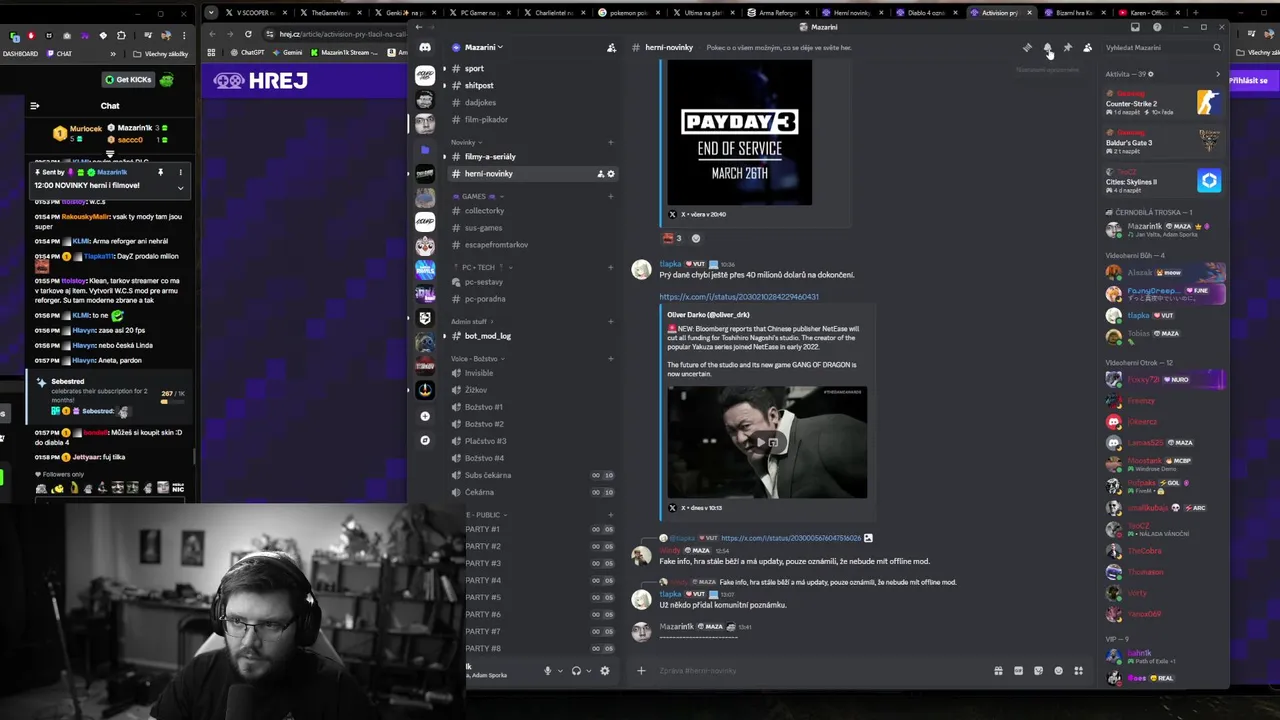Open x.com status link ending 460431

pos(739,297)
